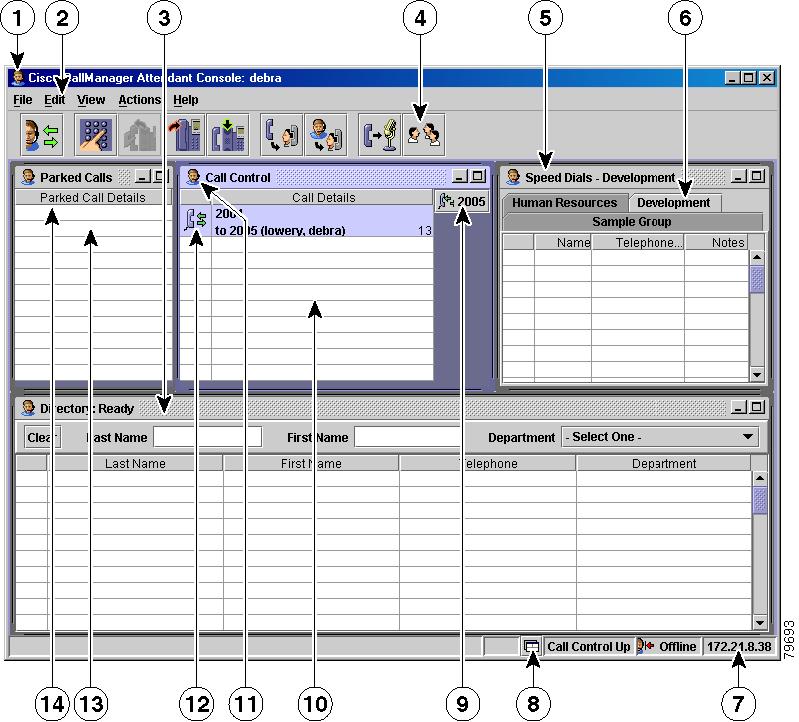Click the Directory scrollbar down arrow
This screenshot has width=799, height=722.
tap(760, 622)
